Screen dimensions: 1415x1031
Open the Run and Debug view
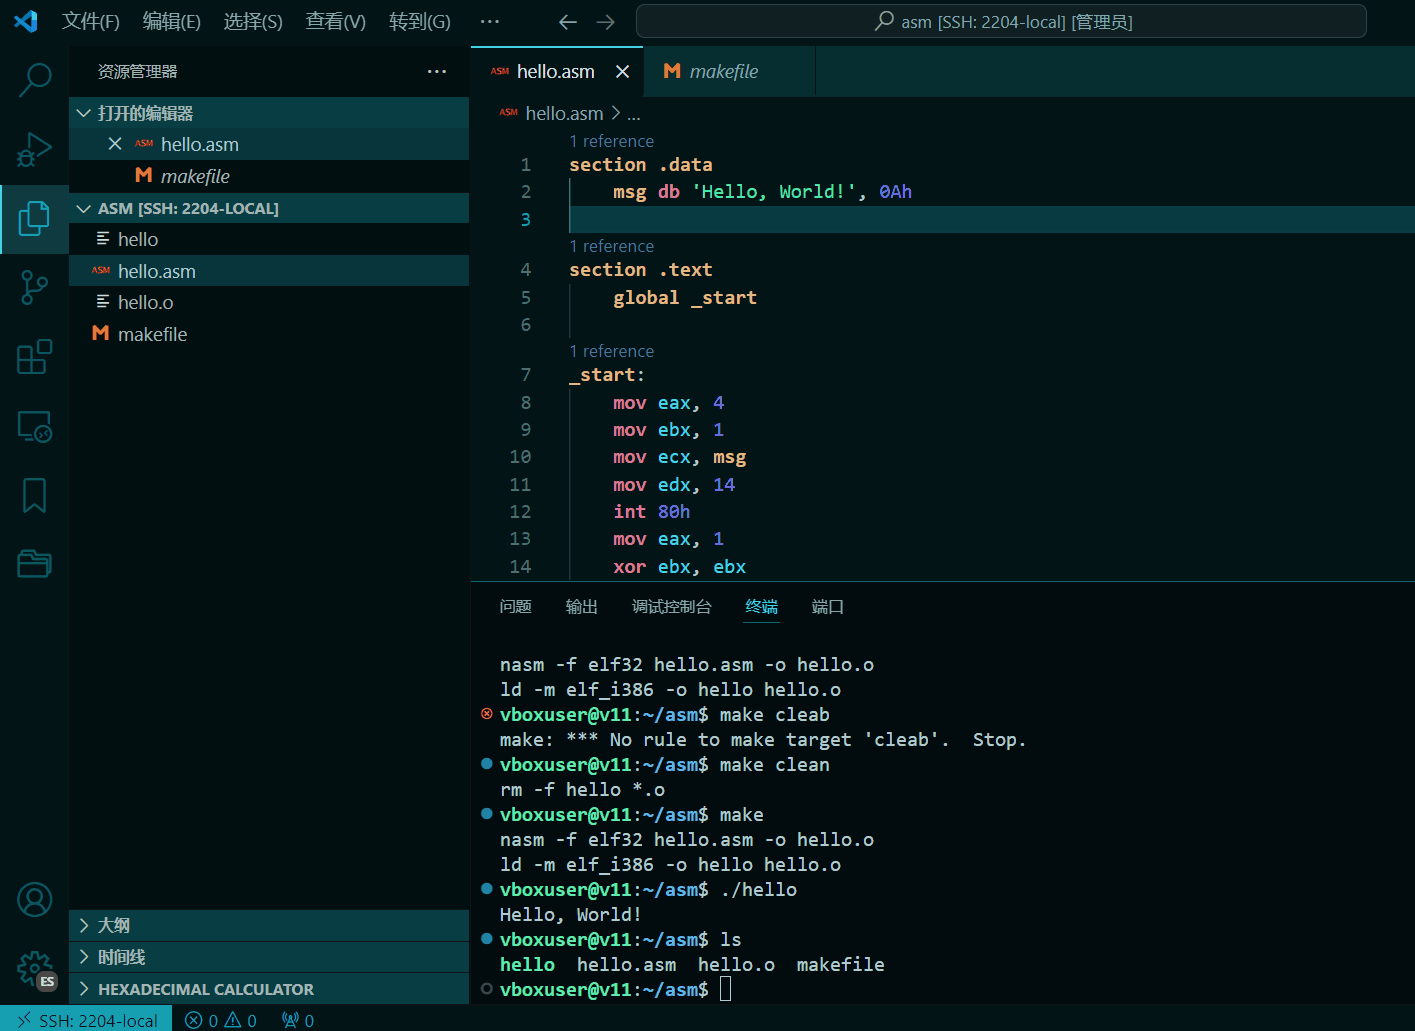click(34, 149)
